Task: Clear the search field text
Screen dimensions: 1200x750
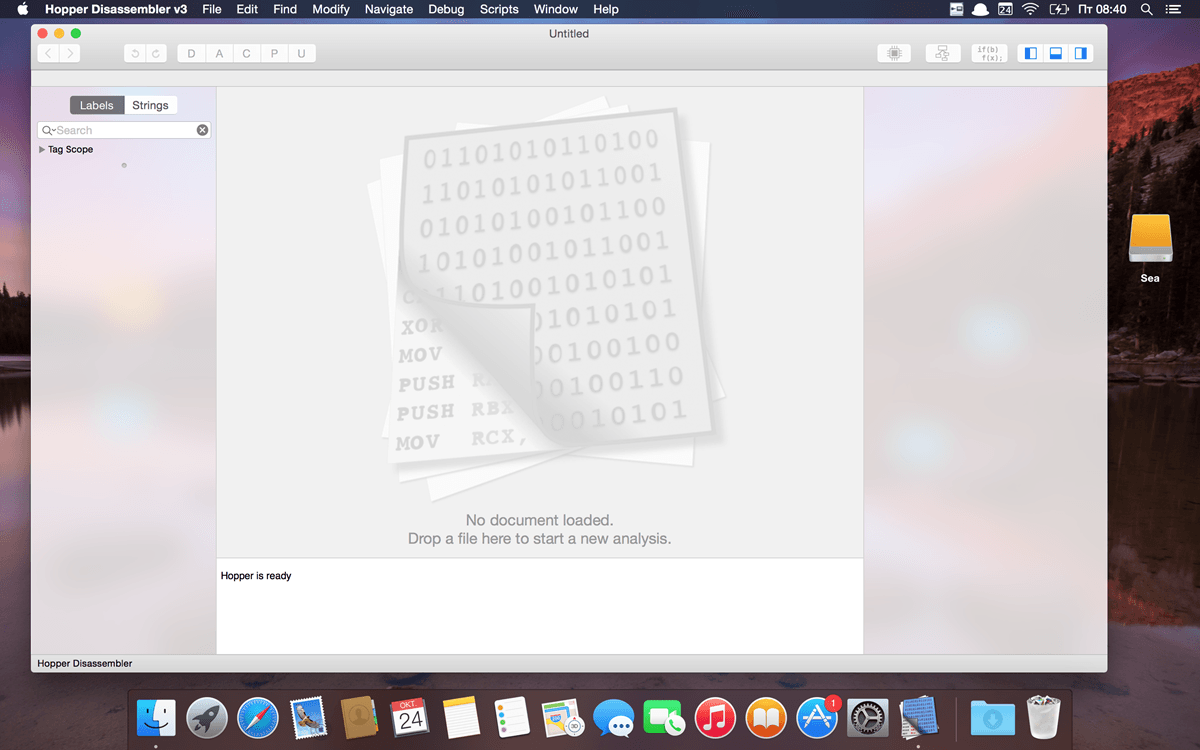Action: [202, 130]
